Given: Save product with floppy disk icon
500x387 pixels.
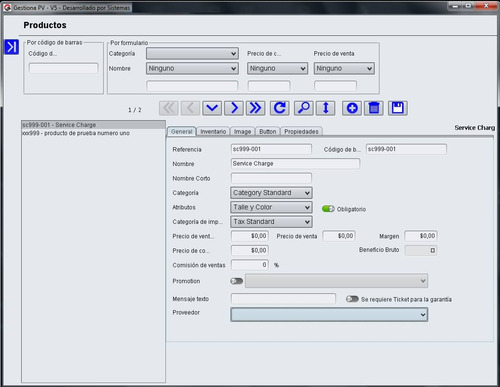Looking at the screenshot, I should [398, 108].
